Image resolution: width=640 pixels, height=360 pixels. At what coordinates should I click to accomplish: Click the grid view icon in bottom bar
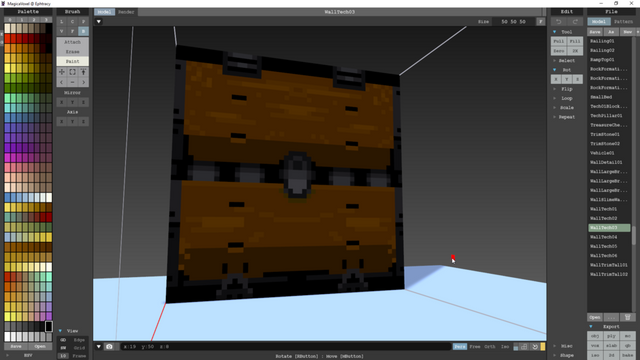[524, 347]
